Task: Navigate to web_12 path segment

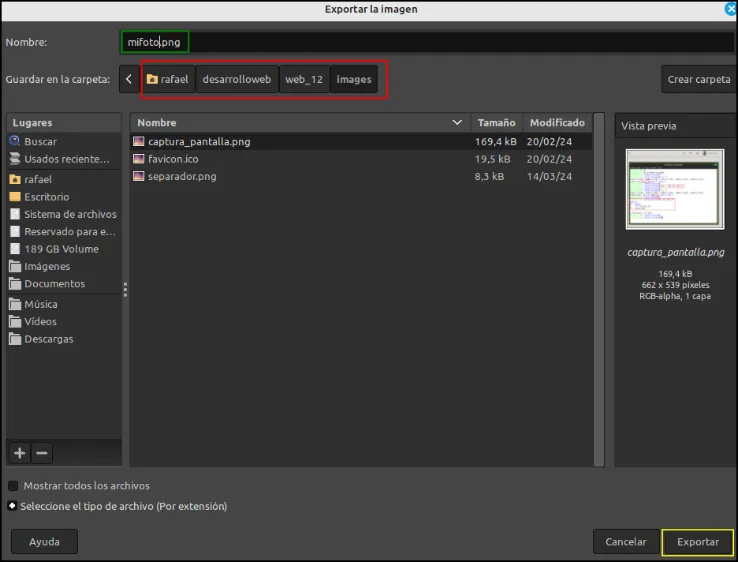Action: coord(304,79)
